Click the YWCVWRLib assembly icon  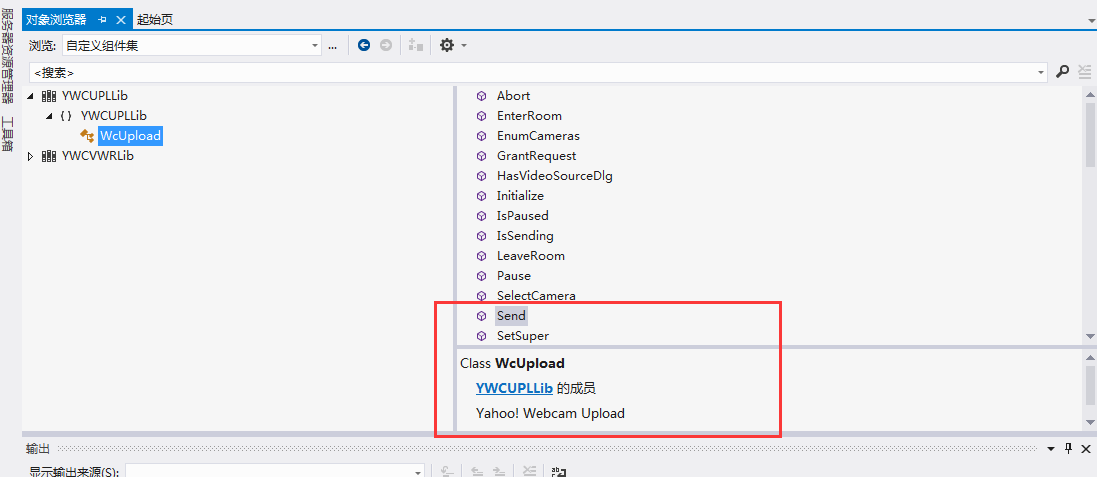[49, 156]
